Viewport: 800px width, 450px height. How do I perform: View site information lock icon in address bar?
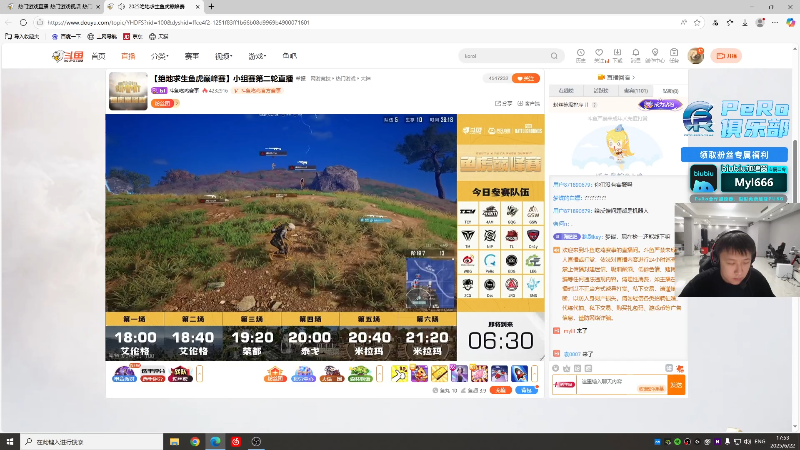(40, 22)
